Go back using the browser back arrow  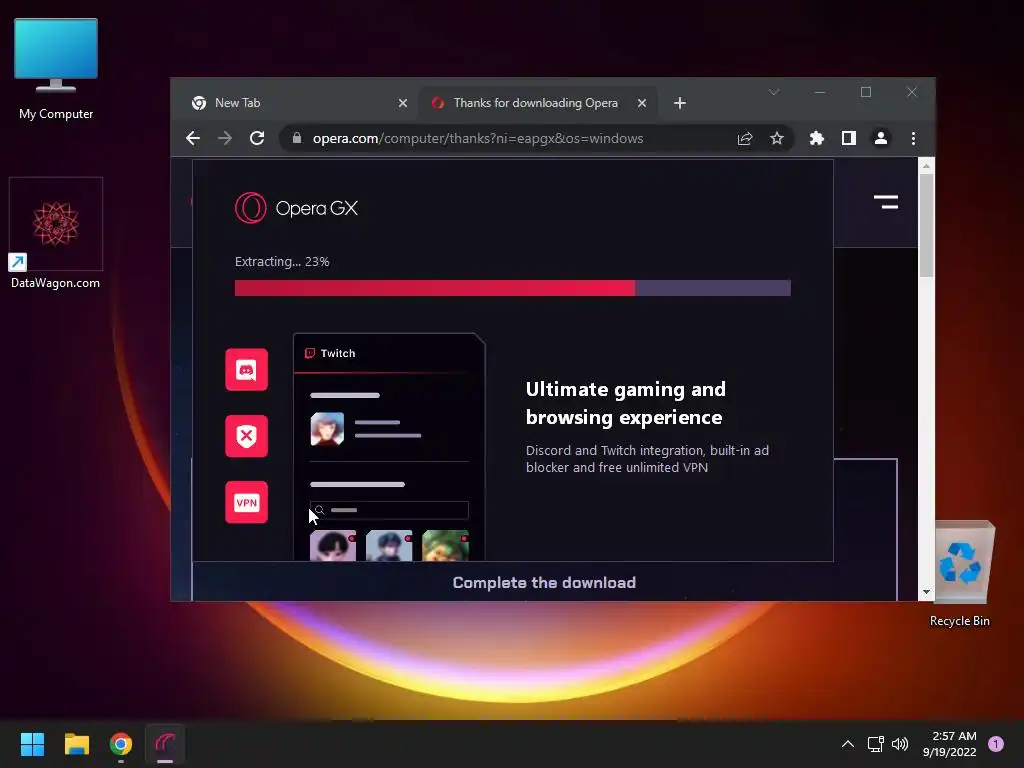pos(193,138)
